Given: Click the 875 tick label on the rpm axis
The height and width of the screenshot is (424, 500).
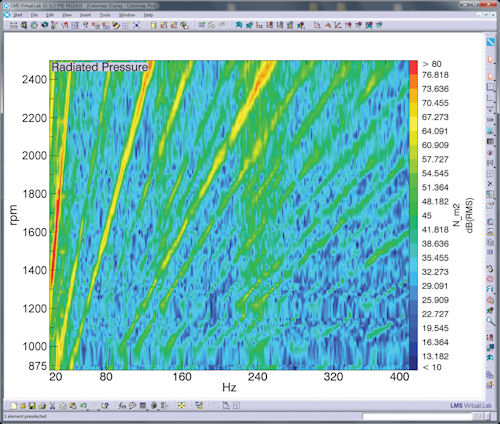Looking at the screenshot, I should click(38, 366).
